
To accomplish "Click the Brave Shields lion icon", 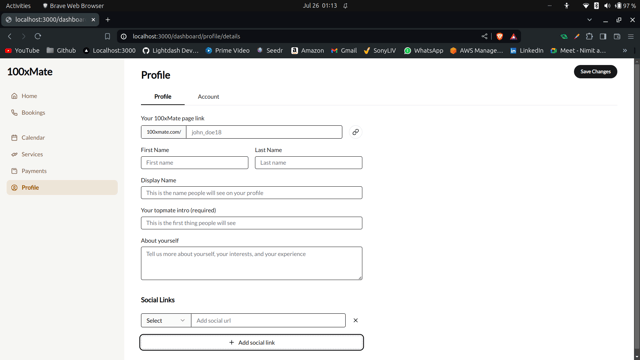I will tap(500, 36).
